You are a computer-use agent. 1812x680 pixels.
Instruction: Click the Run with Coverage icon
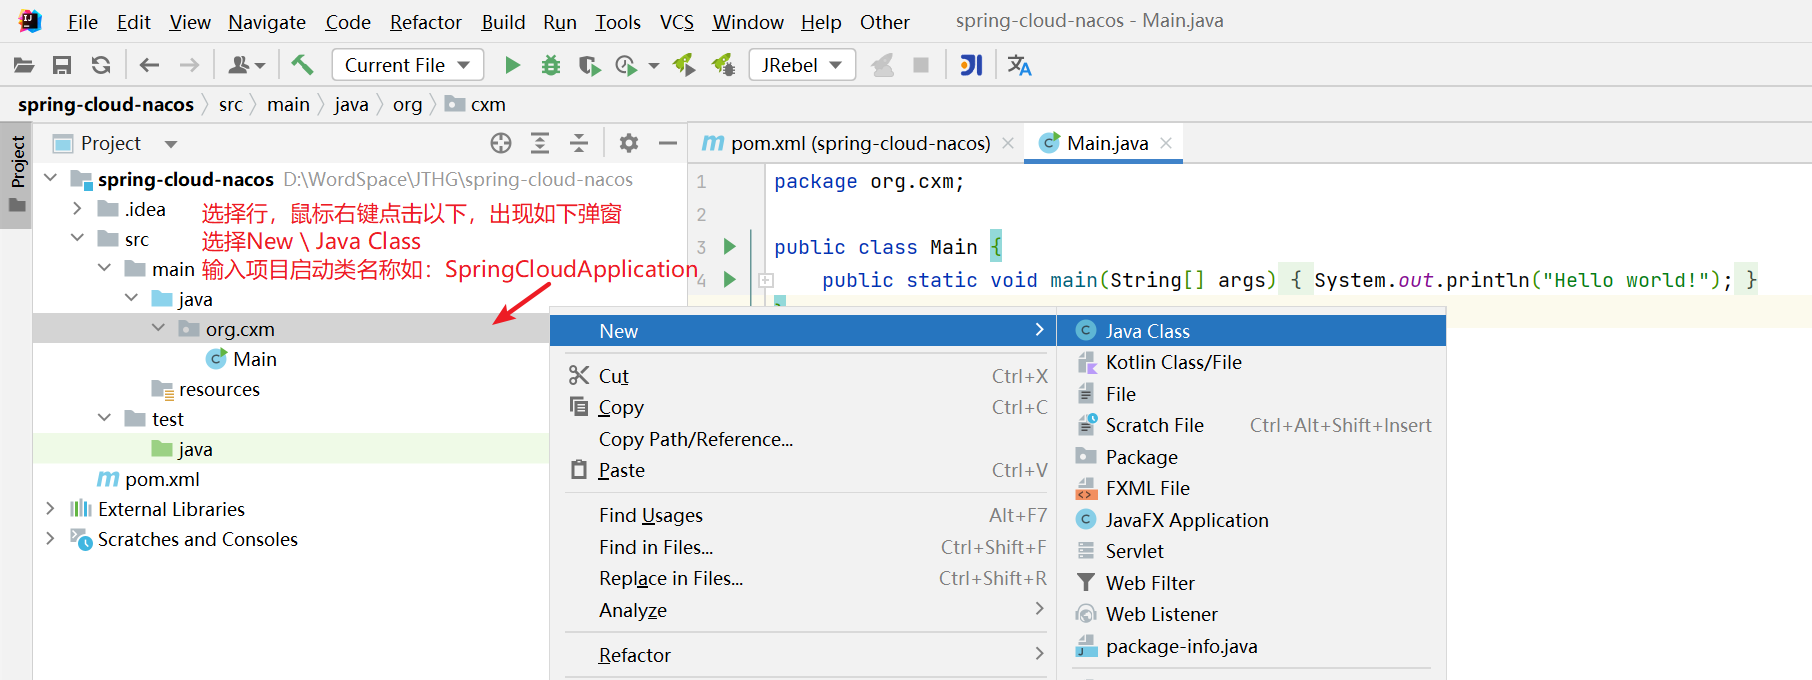coord(589,65)
